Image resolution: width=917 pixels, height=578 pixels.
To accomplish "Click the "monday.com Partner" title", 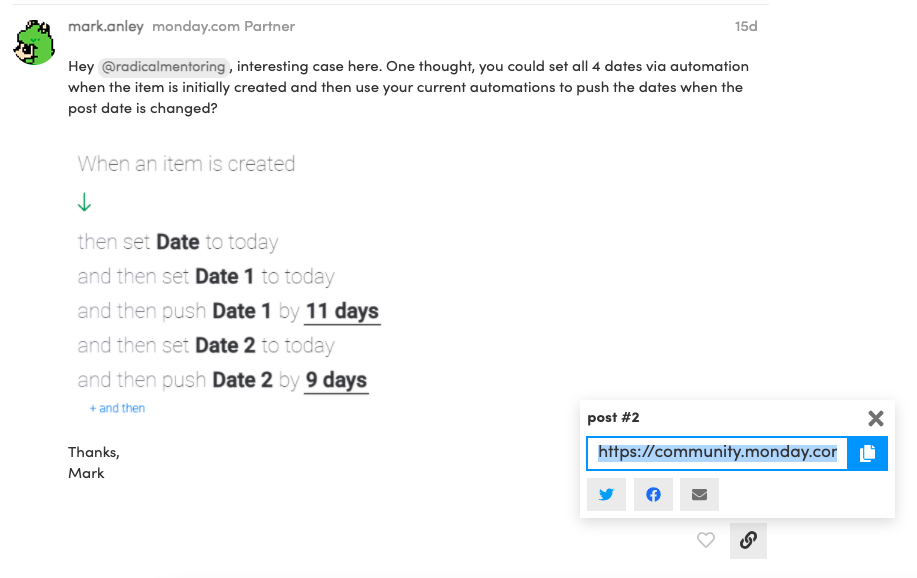I will 223,26.
